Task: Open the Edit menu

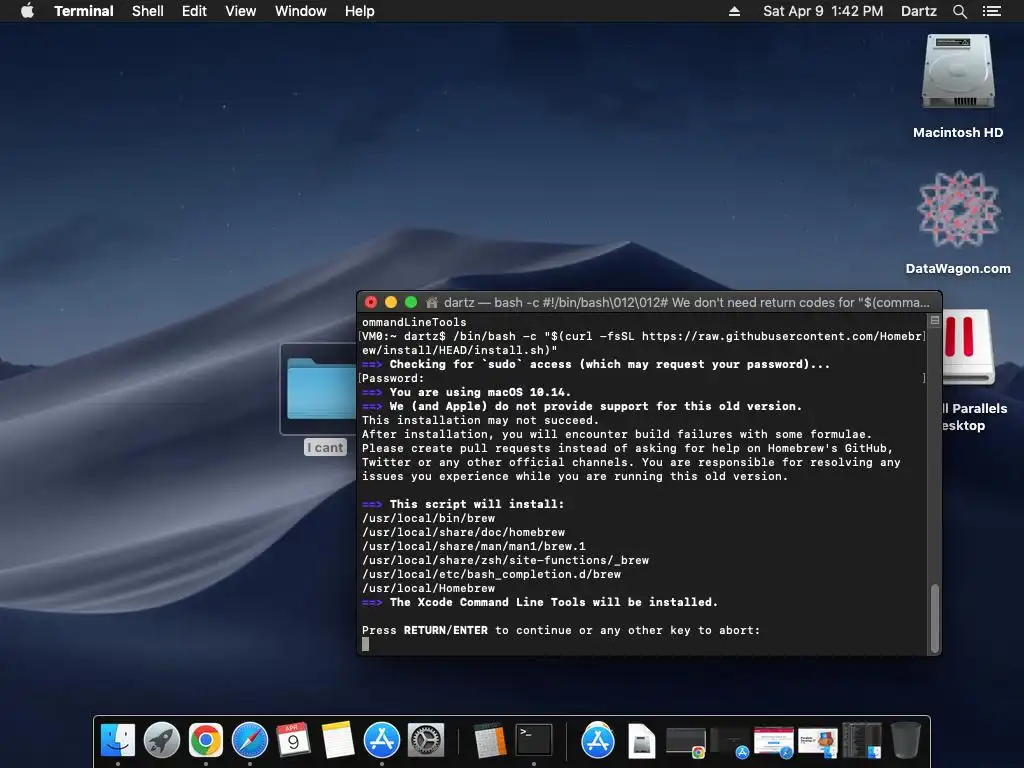Action: coord(194,11)
